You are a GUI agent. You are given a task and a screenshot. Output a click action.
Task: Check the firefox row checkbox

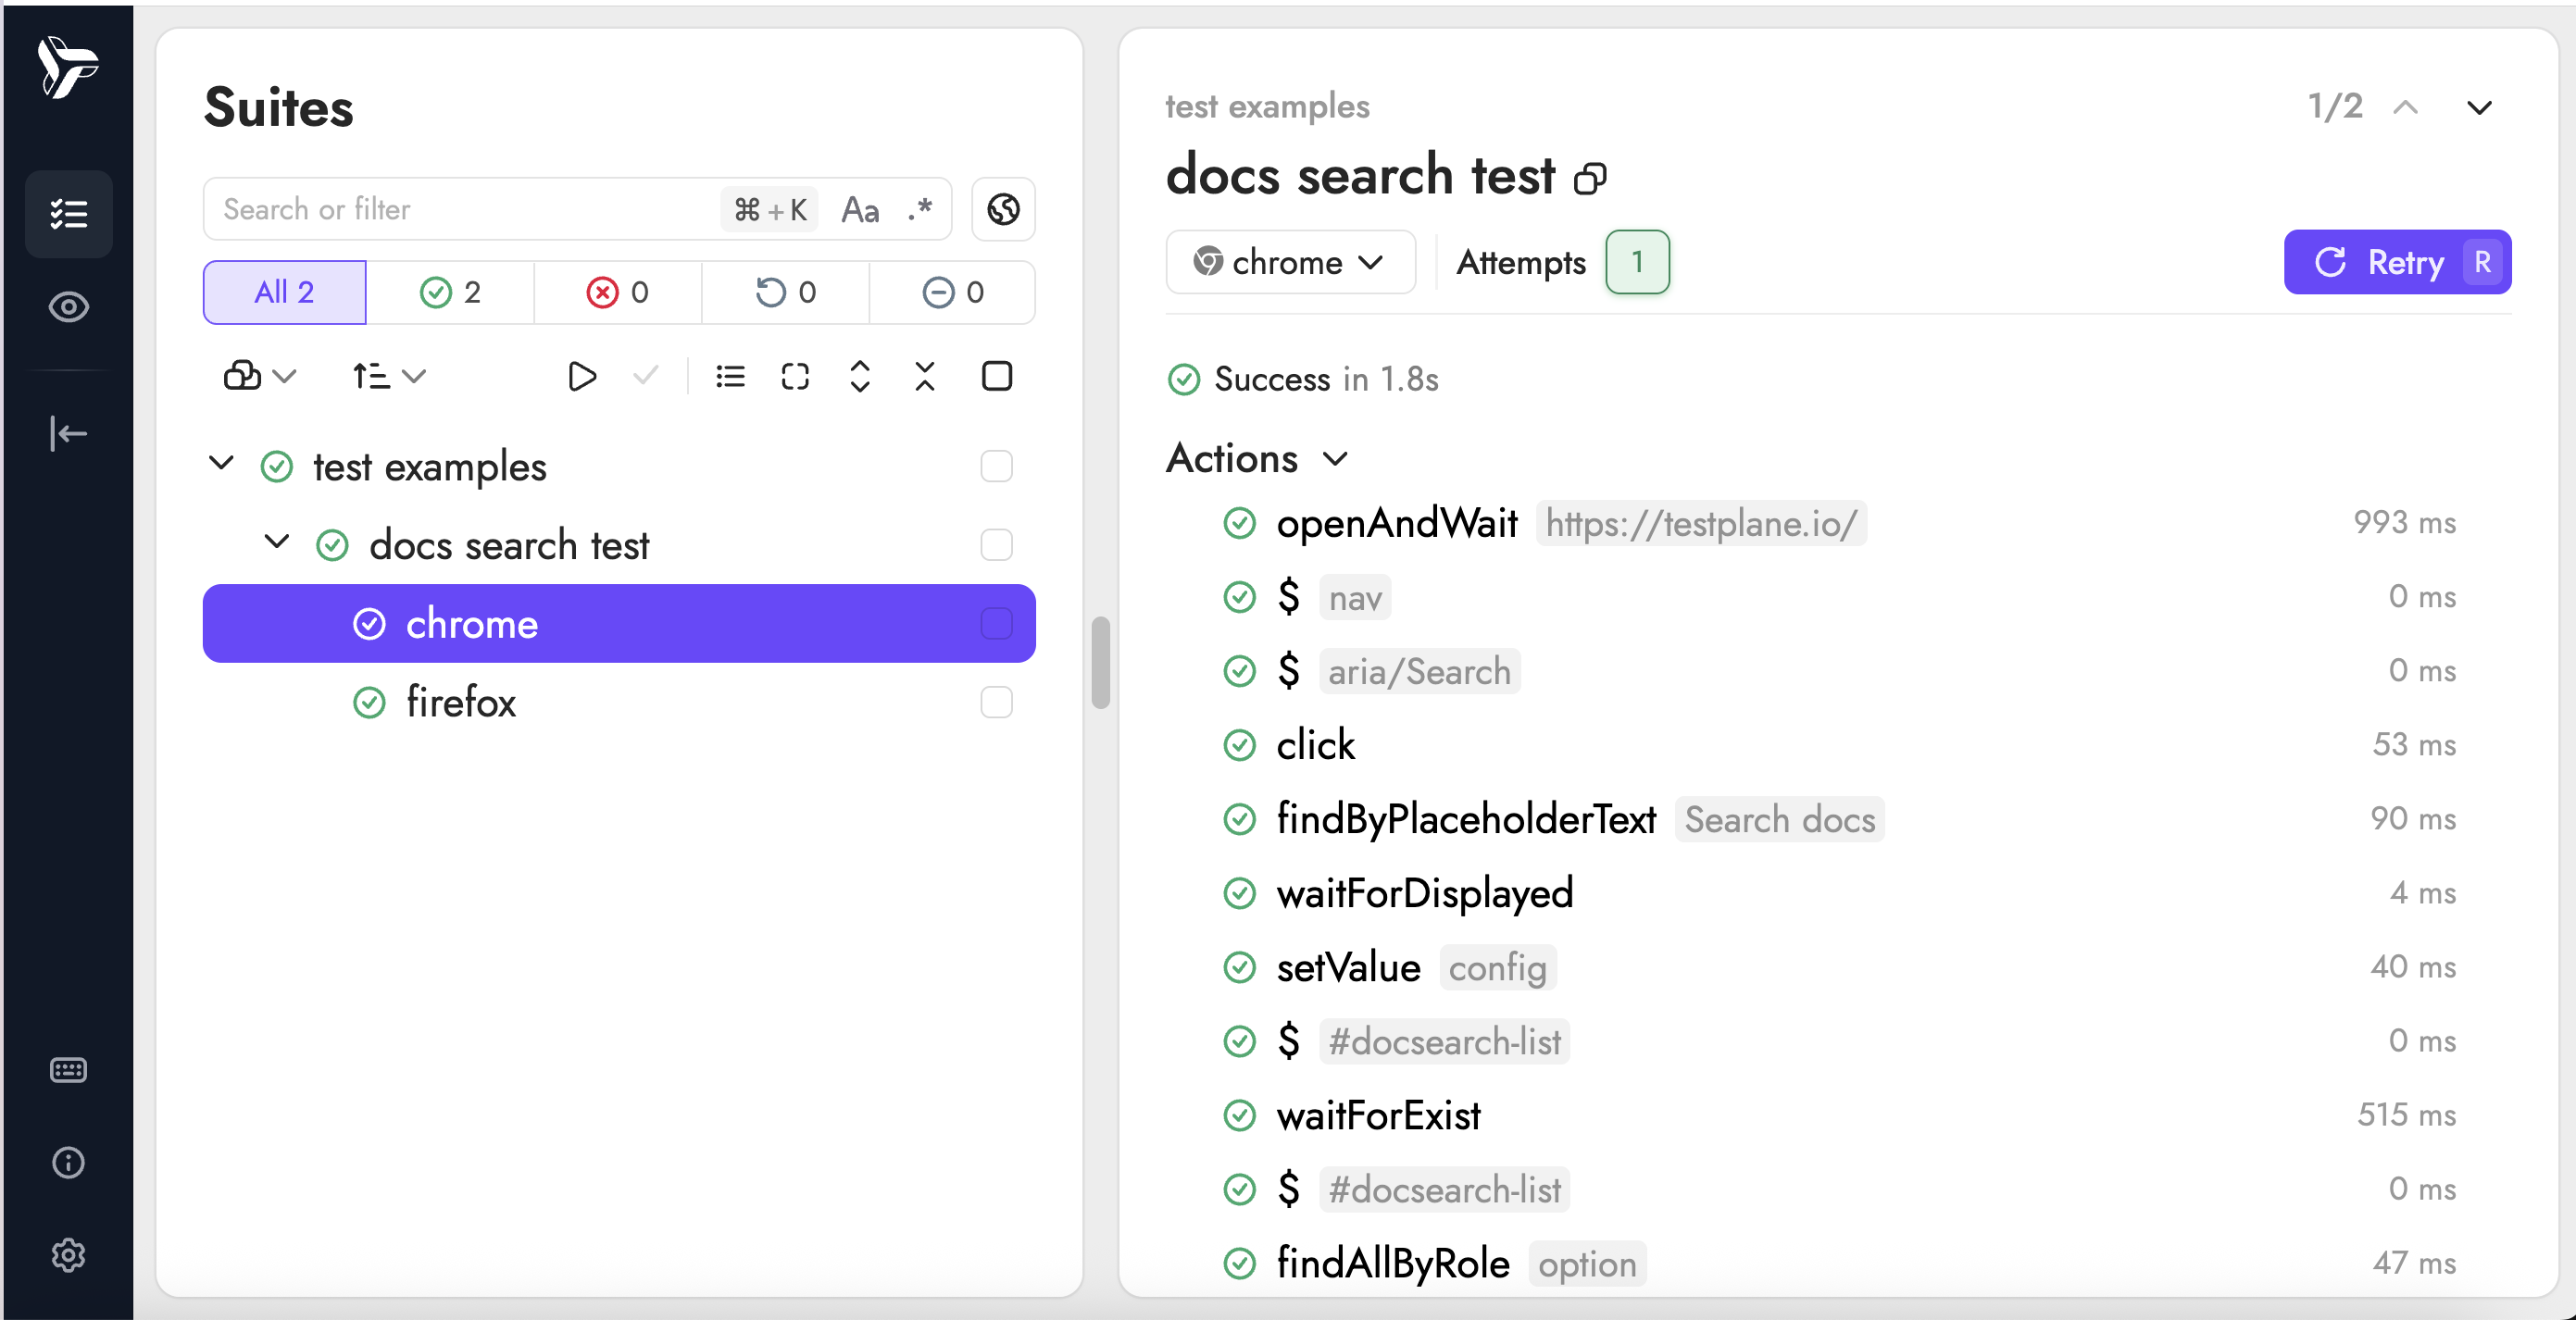[996, 702]
